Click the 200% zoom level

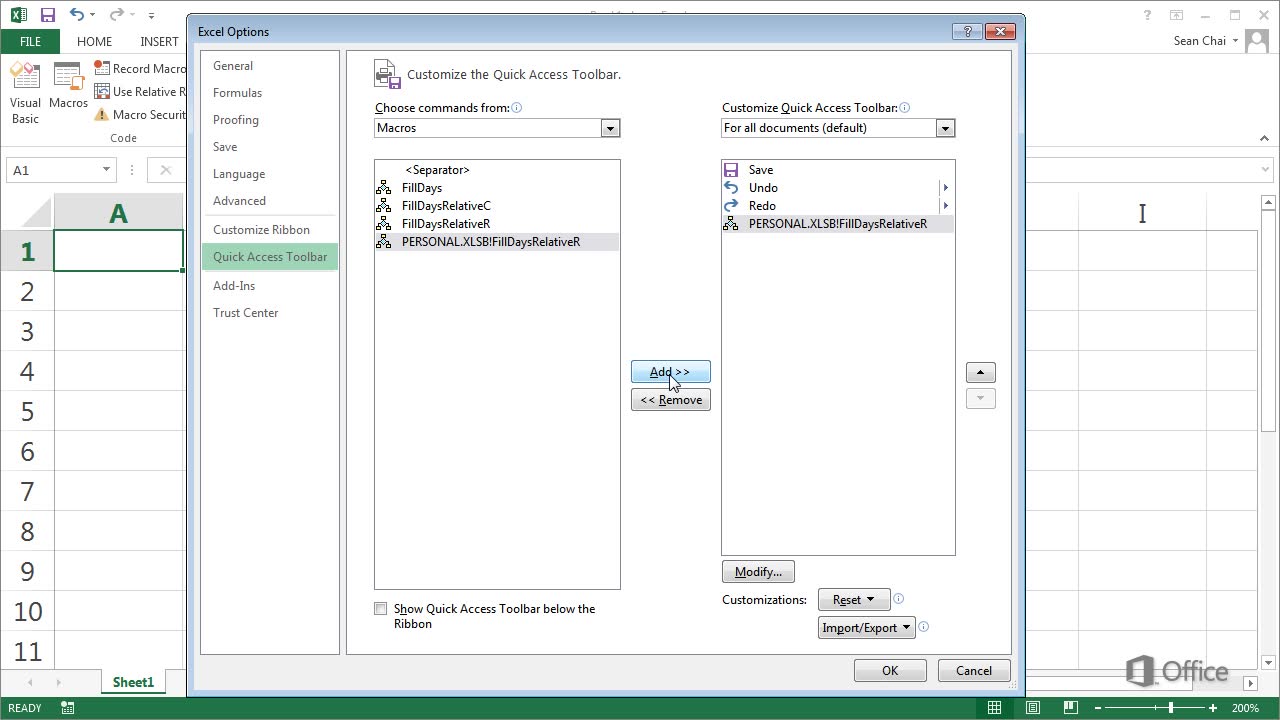coord(1244,708)
